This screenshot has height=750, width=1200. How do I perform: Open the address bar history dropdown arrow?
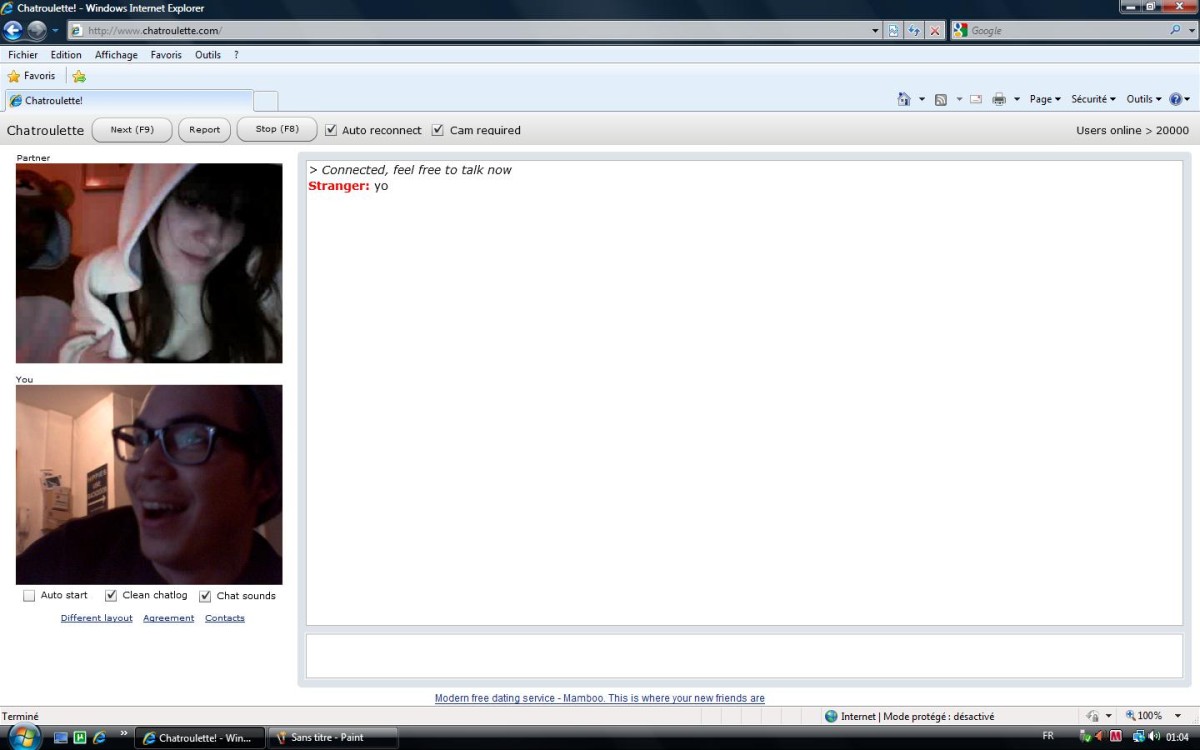[x=876, y=31]
